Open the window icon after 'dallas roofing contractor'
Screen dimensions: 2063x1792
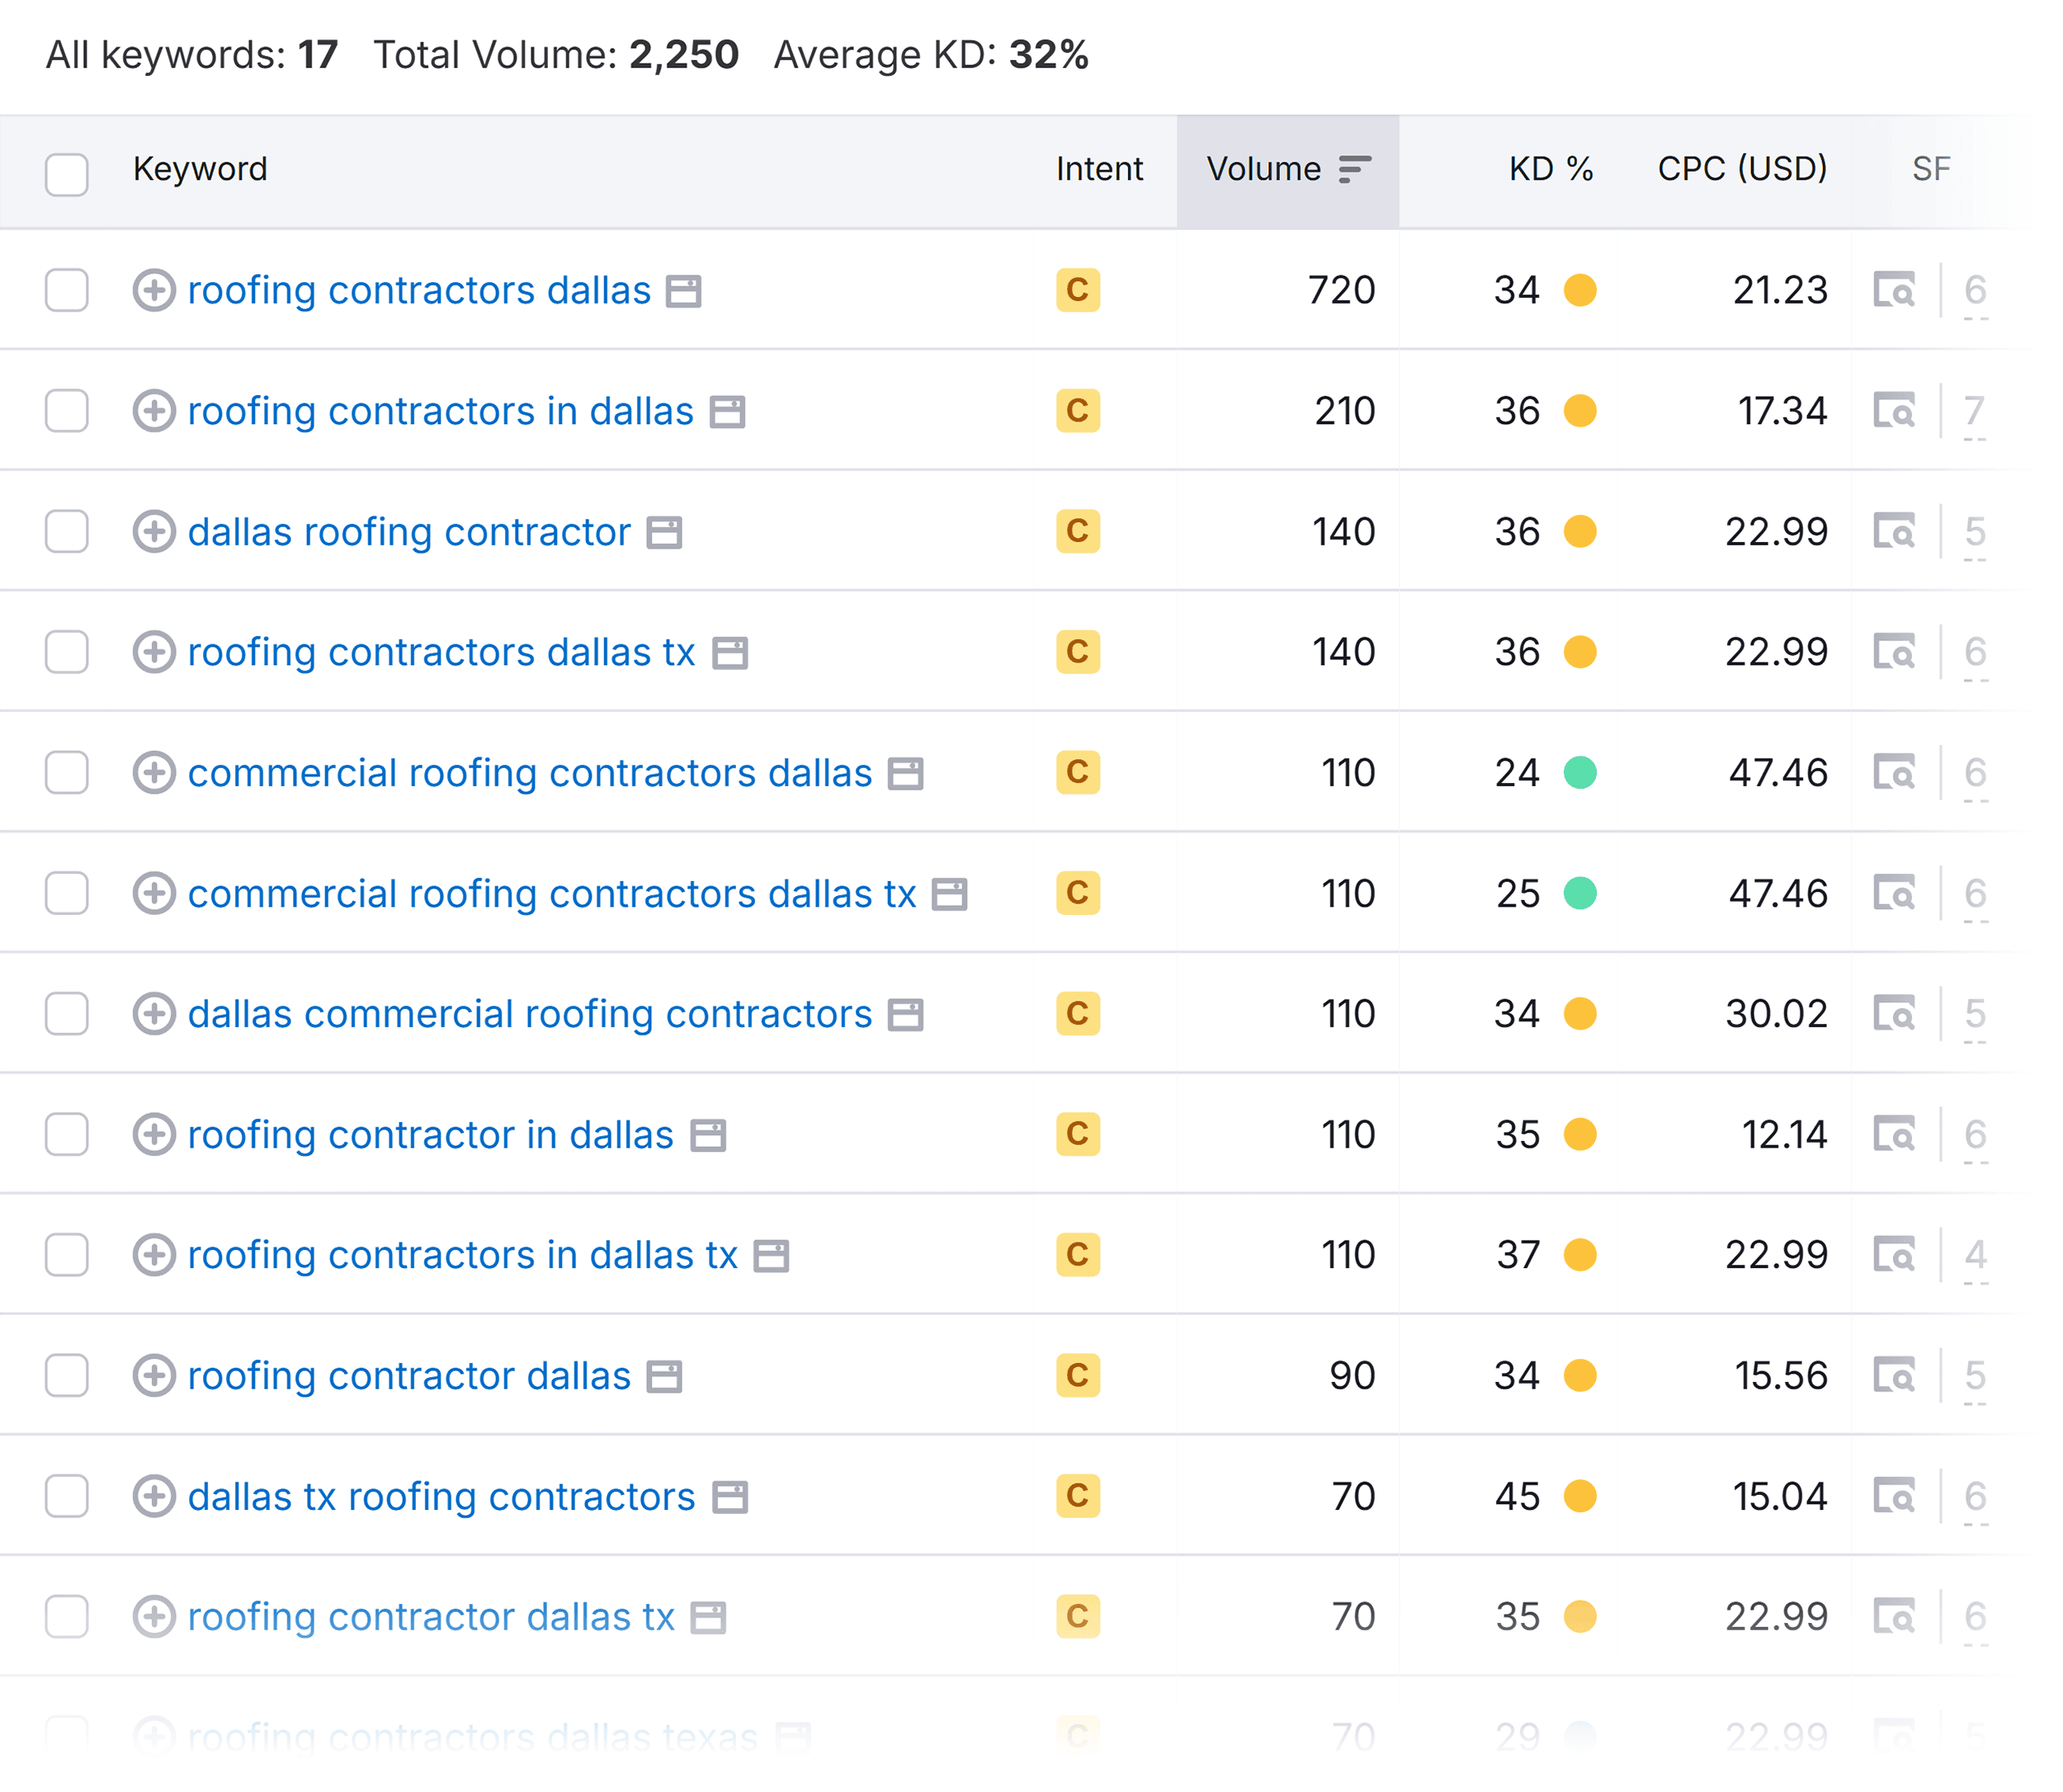point(664,533)
